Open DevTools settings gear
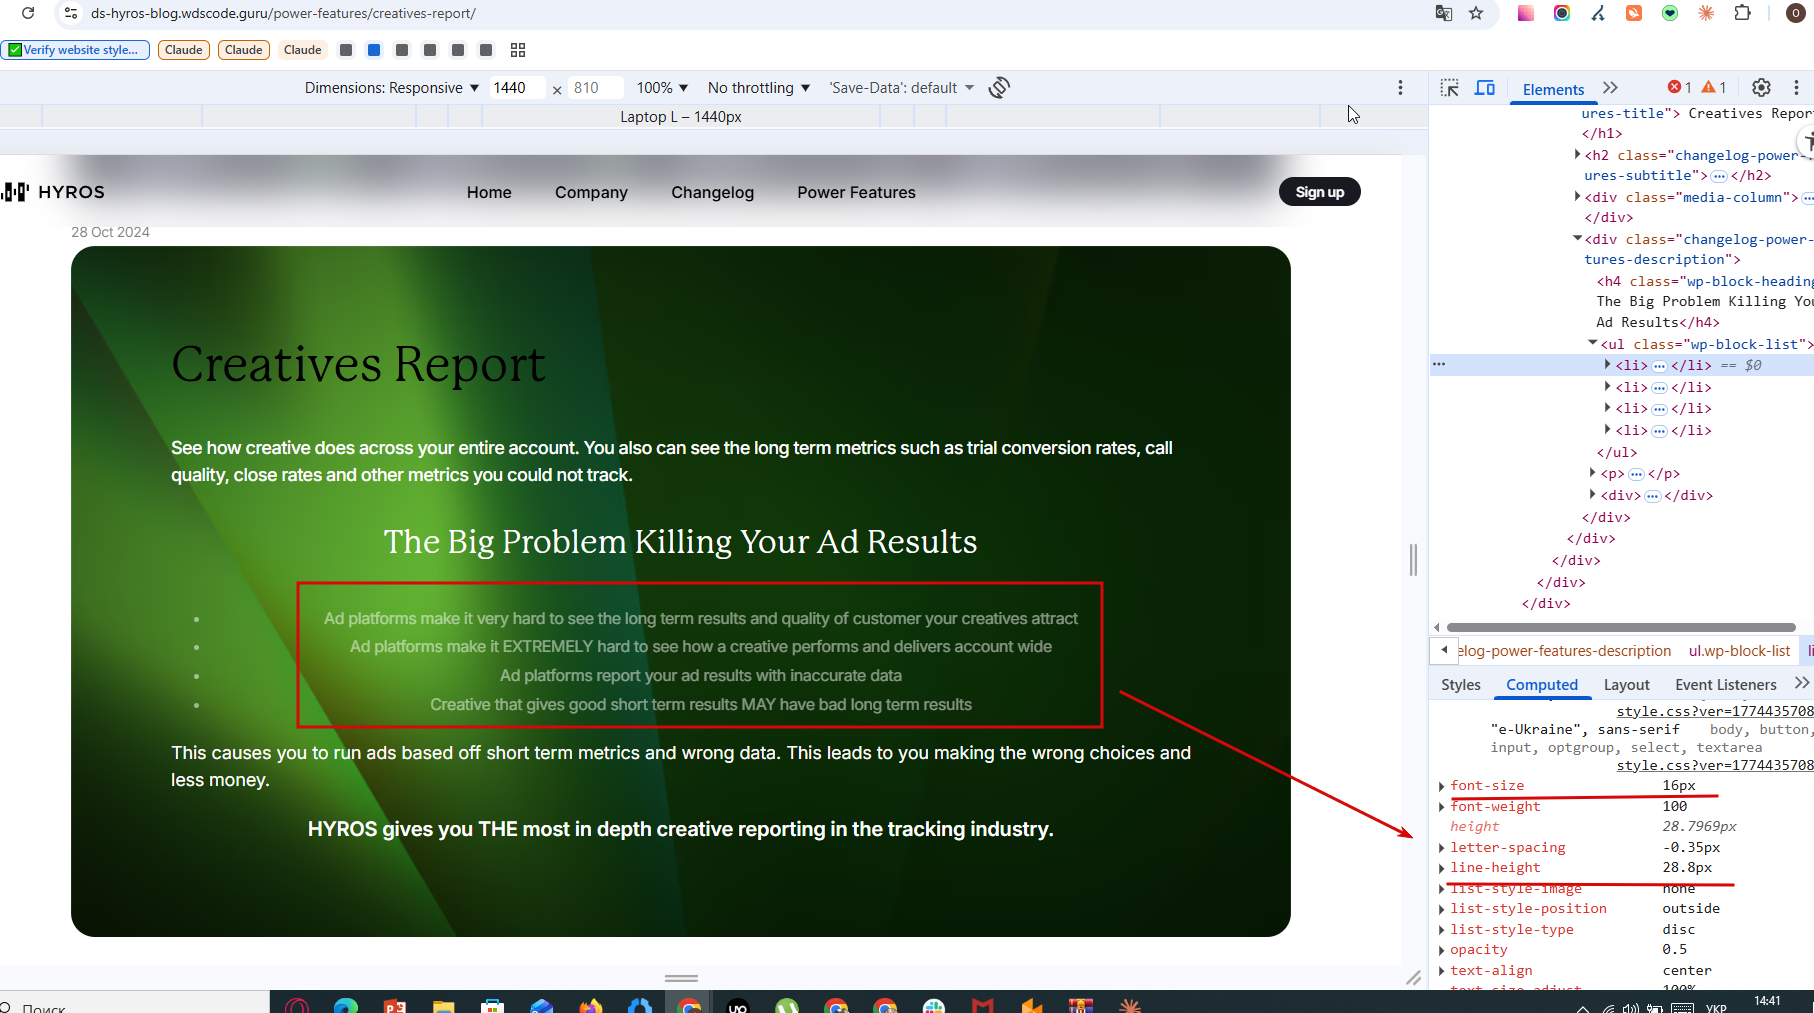This screenshot has width=1814, height=1013. tap(1762, 88)
